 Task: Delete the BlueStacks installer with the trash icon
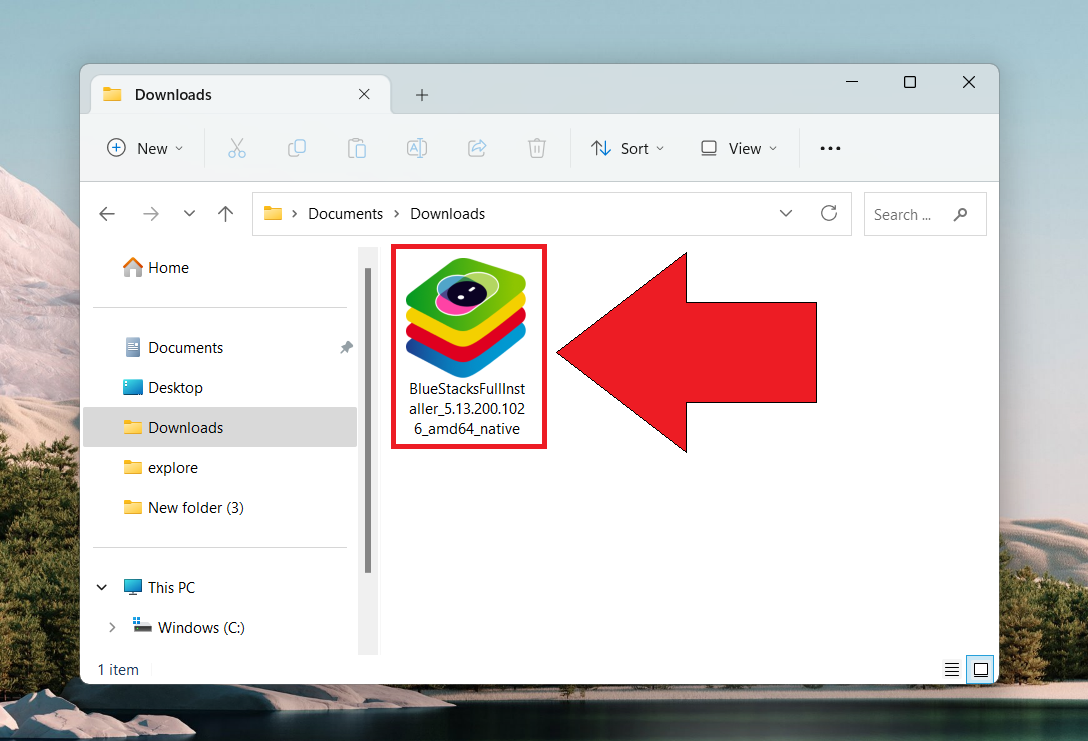(x=537, y=147)
